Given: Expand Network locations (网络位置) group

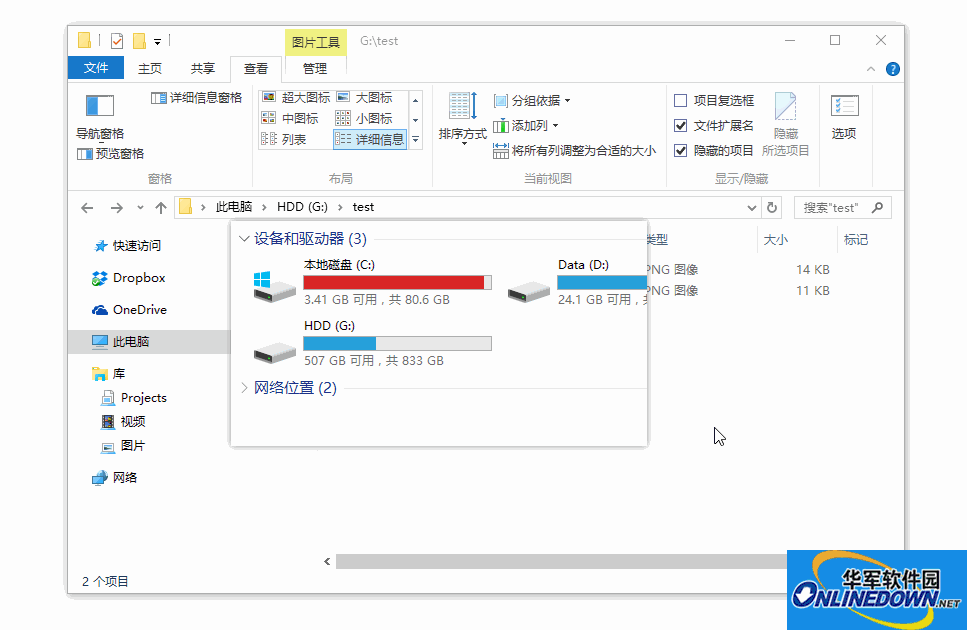Looking at the screenshot, I should pyautogui.click(x=244, y=388).
